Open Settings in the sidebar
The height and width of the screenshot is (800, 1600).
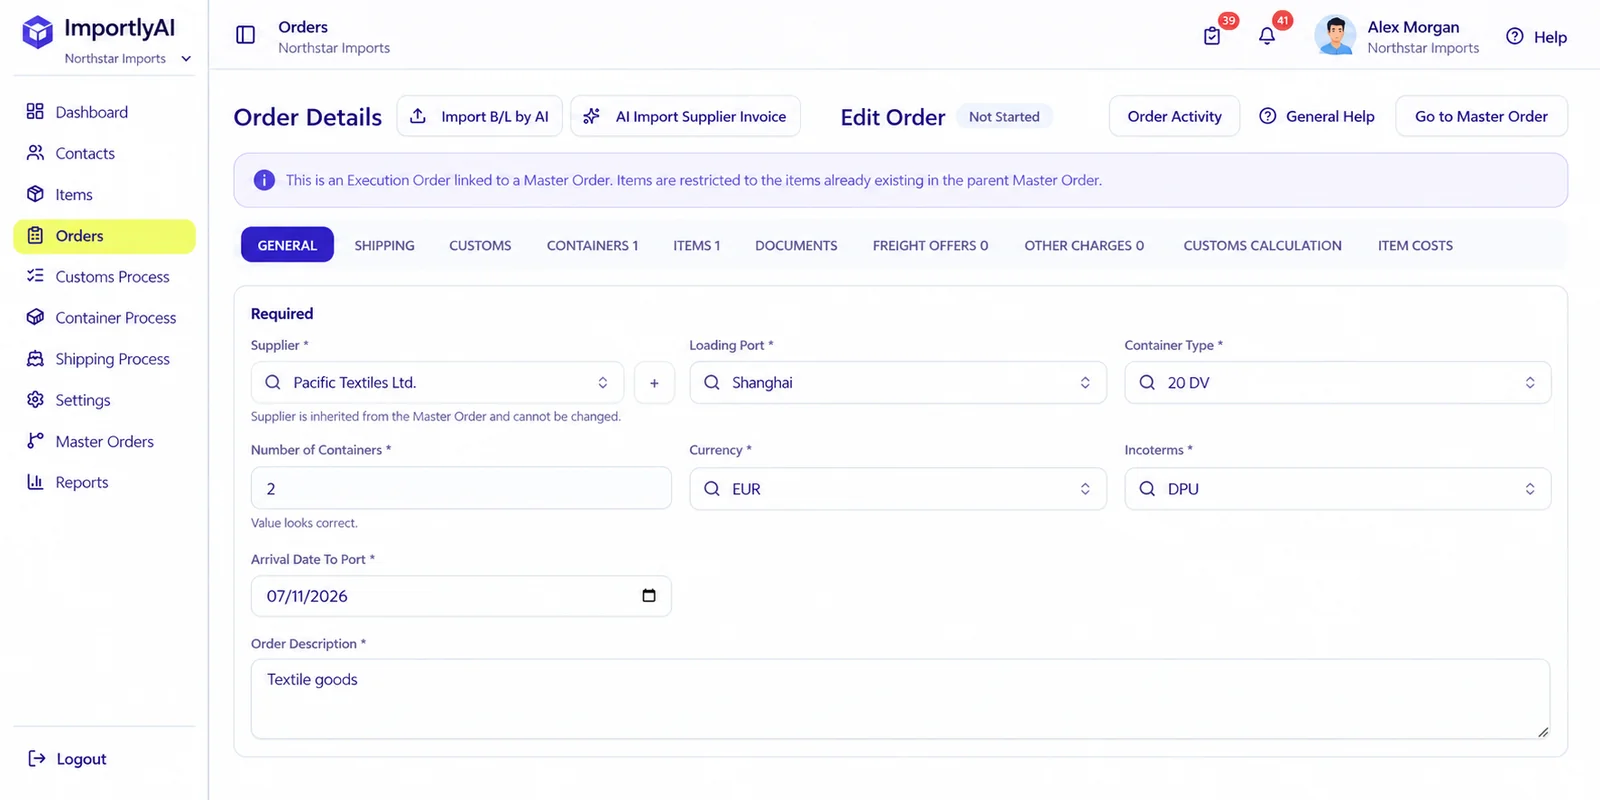coord(104,400)
